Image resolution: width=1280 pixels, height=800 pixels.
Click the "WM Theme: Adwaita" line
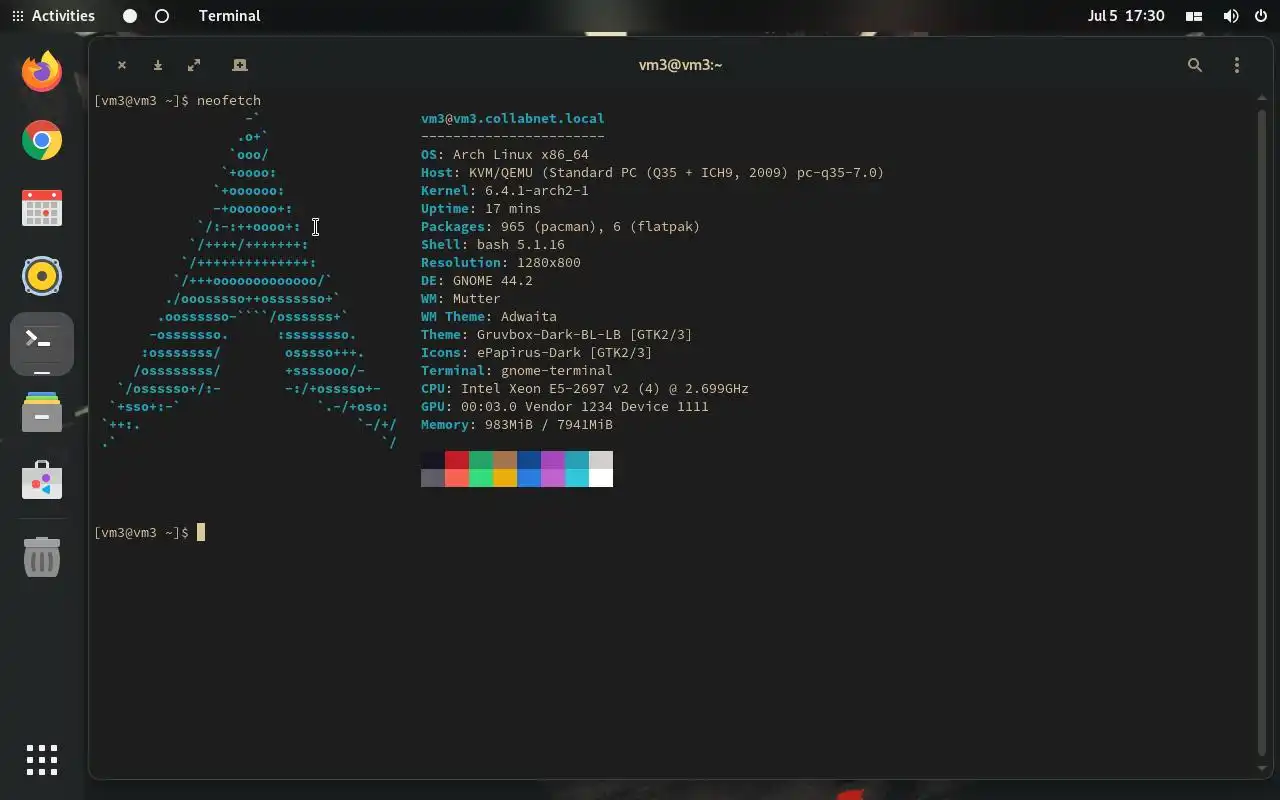(489, 317)
